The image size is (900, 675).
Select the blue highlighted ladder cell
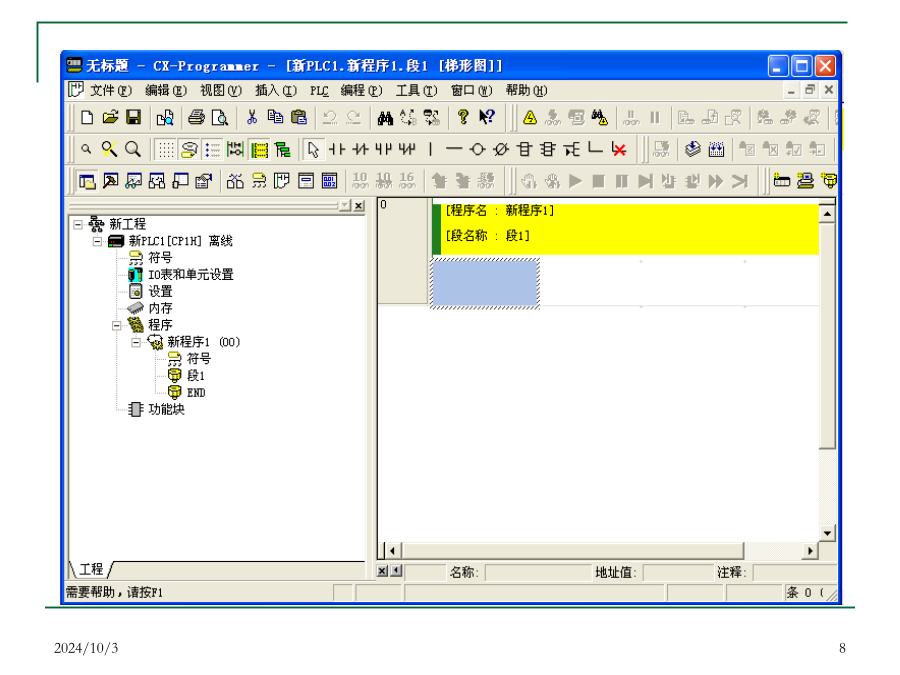(x=485, y=284)
